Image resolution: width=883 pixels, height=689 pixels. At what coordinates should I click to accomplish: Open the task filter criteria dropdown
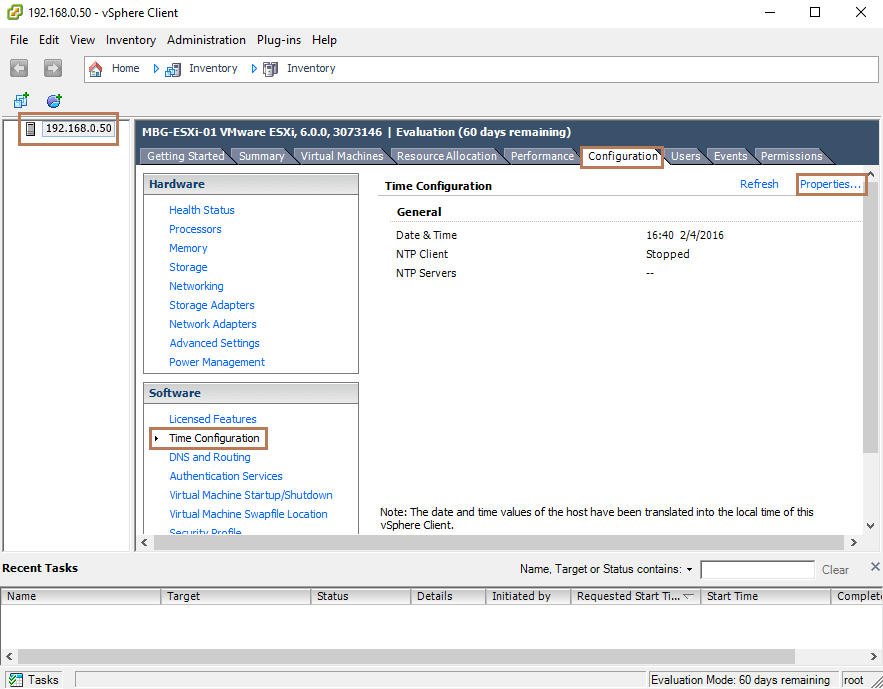(689, 569)
